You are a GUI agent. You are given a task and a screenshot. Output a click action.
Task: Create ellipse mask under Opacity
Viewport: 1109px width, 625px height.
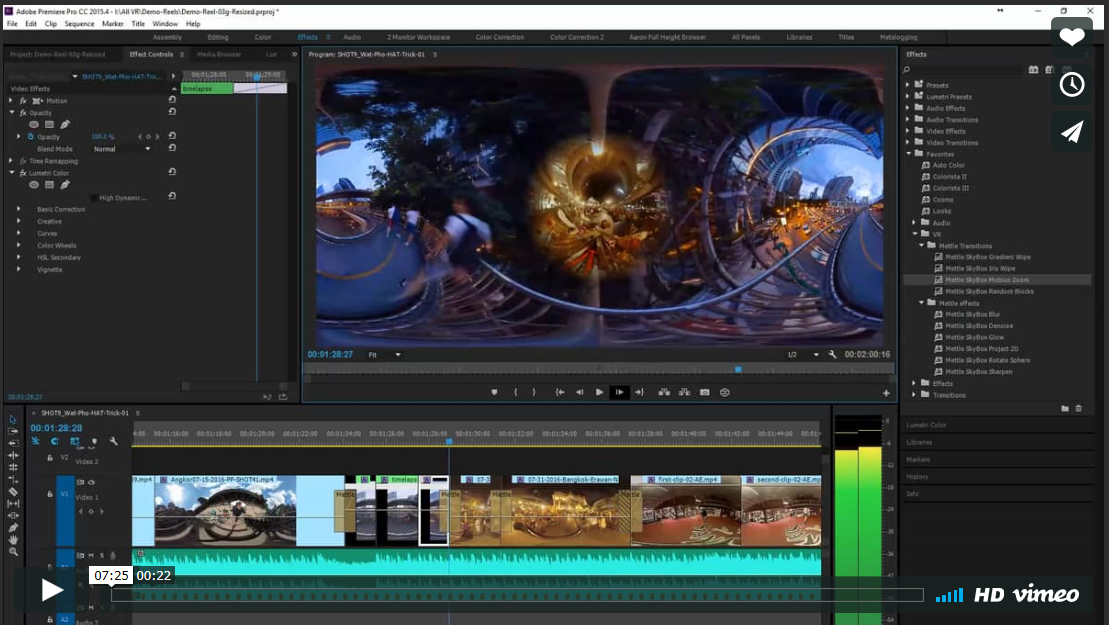(34, 124)
